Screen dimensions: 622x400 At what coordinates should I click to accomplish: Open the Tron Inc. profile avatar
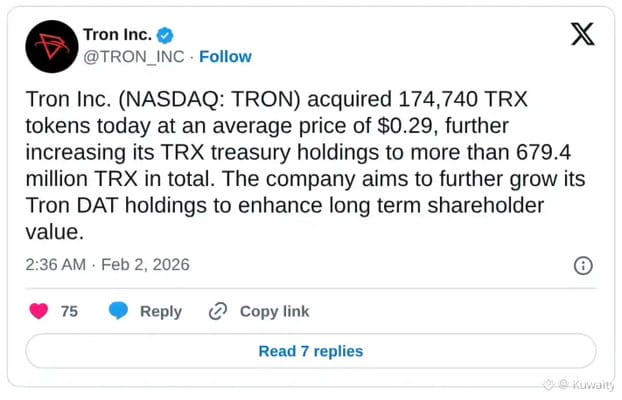[52, 46]
